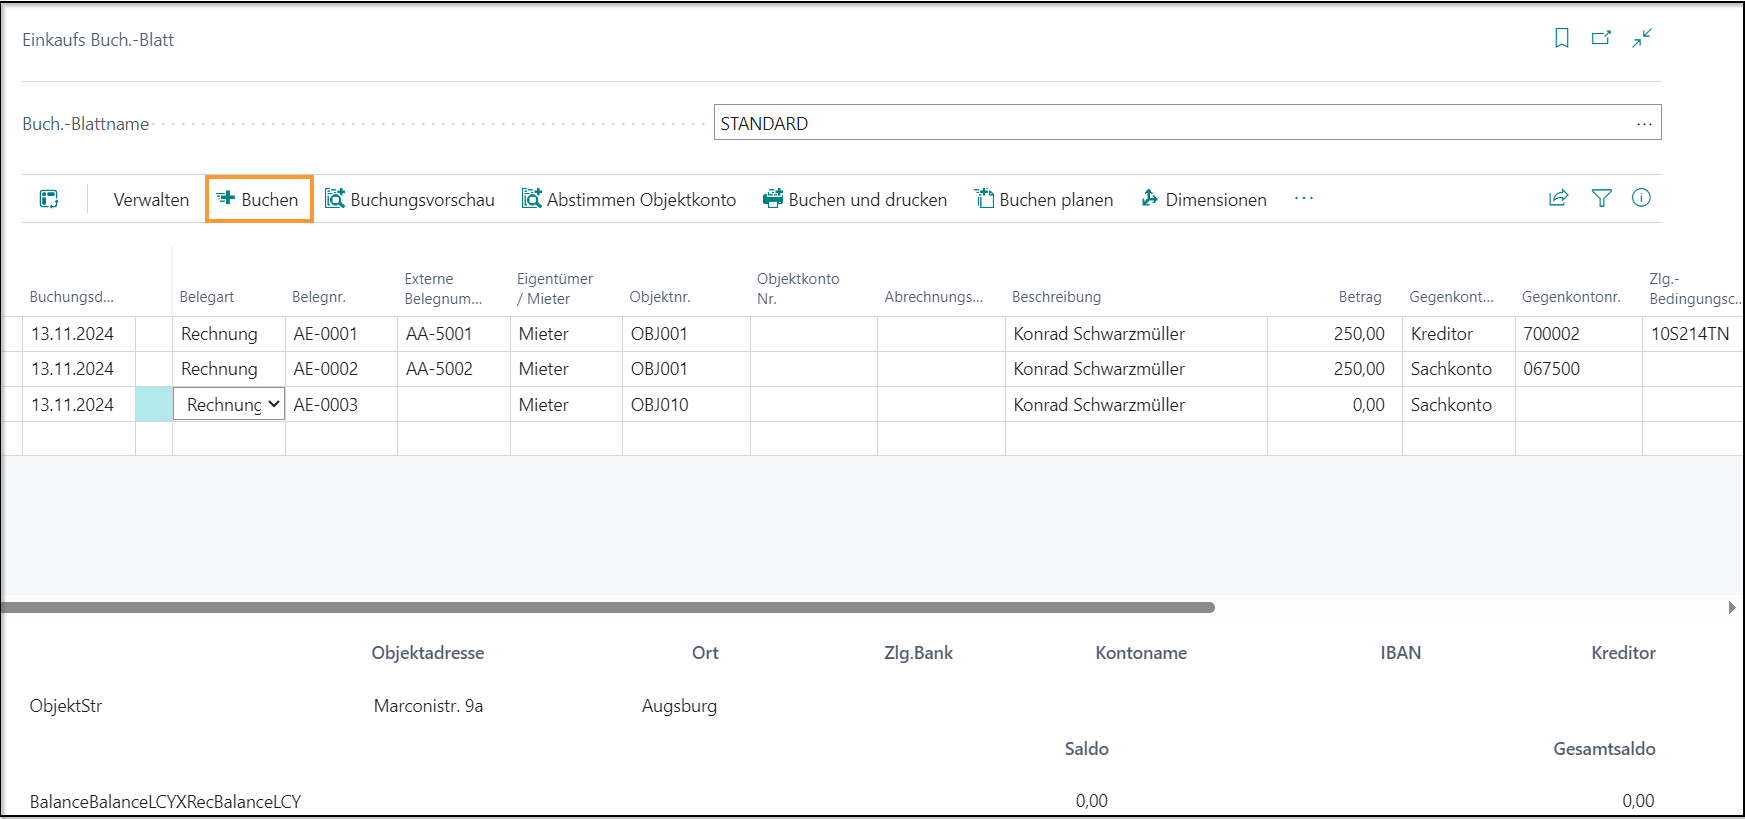Click the Buchen button
The width and height of the screenshot is (1745, 819).
click(x=259, y=199)
